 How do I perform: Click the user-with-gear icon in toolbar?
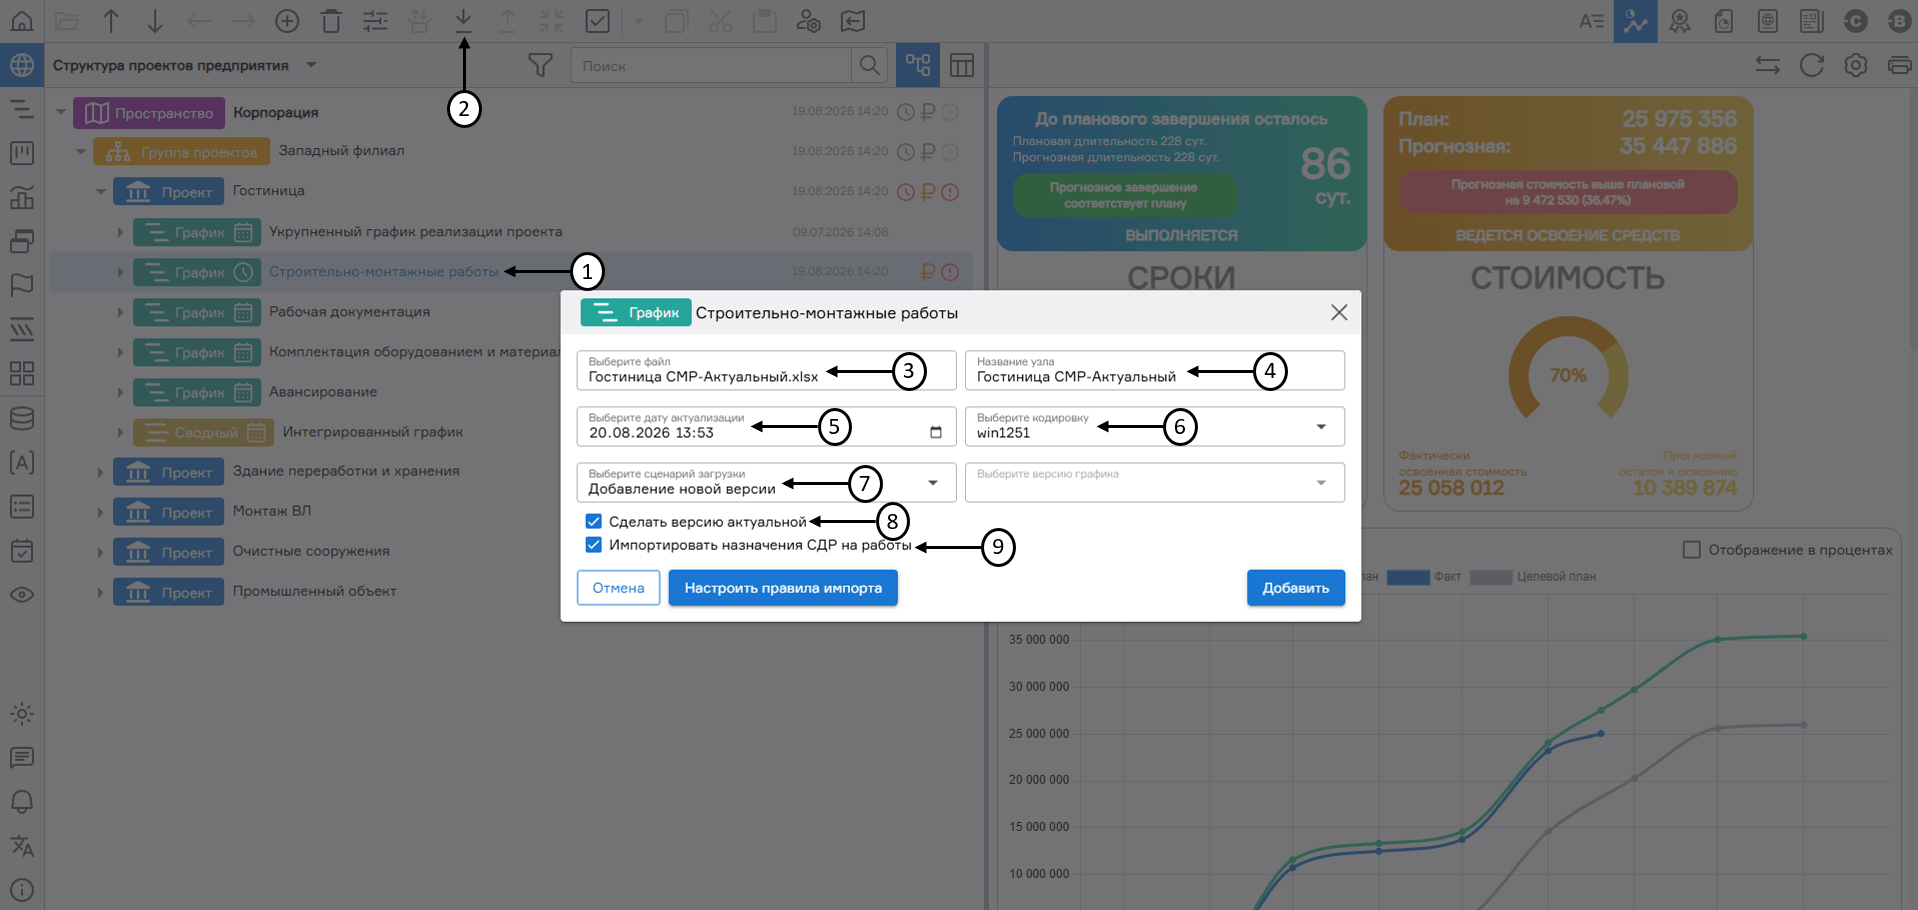(808, 20)
